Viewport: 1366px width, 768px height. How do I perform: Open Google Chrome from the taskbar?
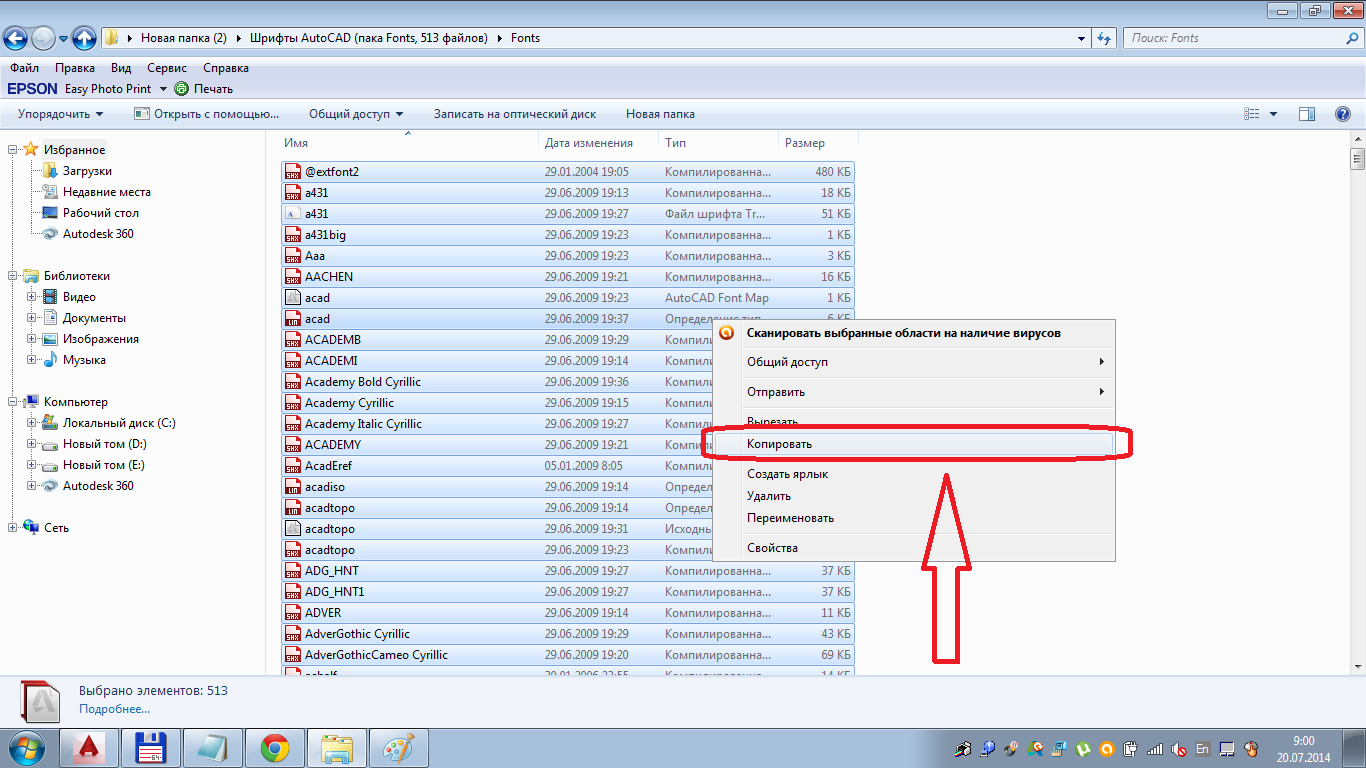pyautogui.click(x=275, y=748)
